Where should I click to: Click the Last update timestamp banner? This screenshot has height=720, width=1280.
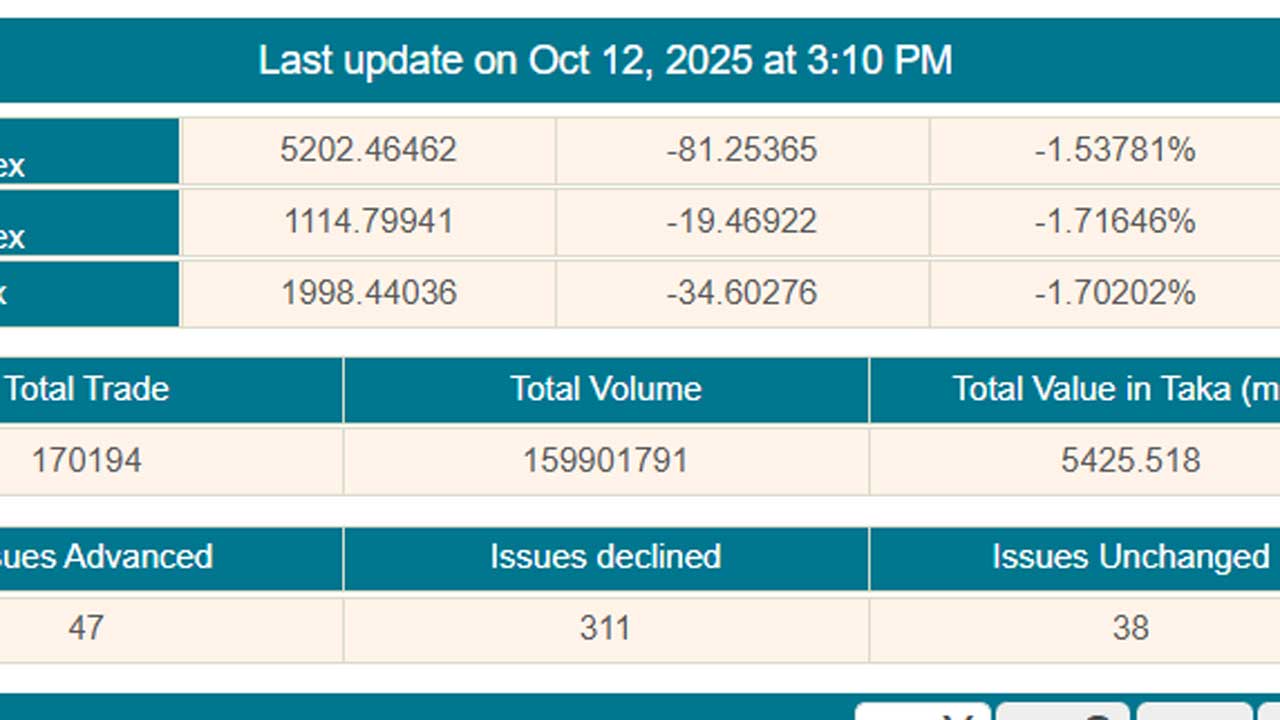[x=605, y=60]
